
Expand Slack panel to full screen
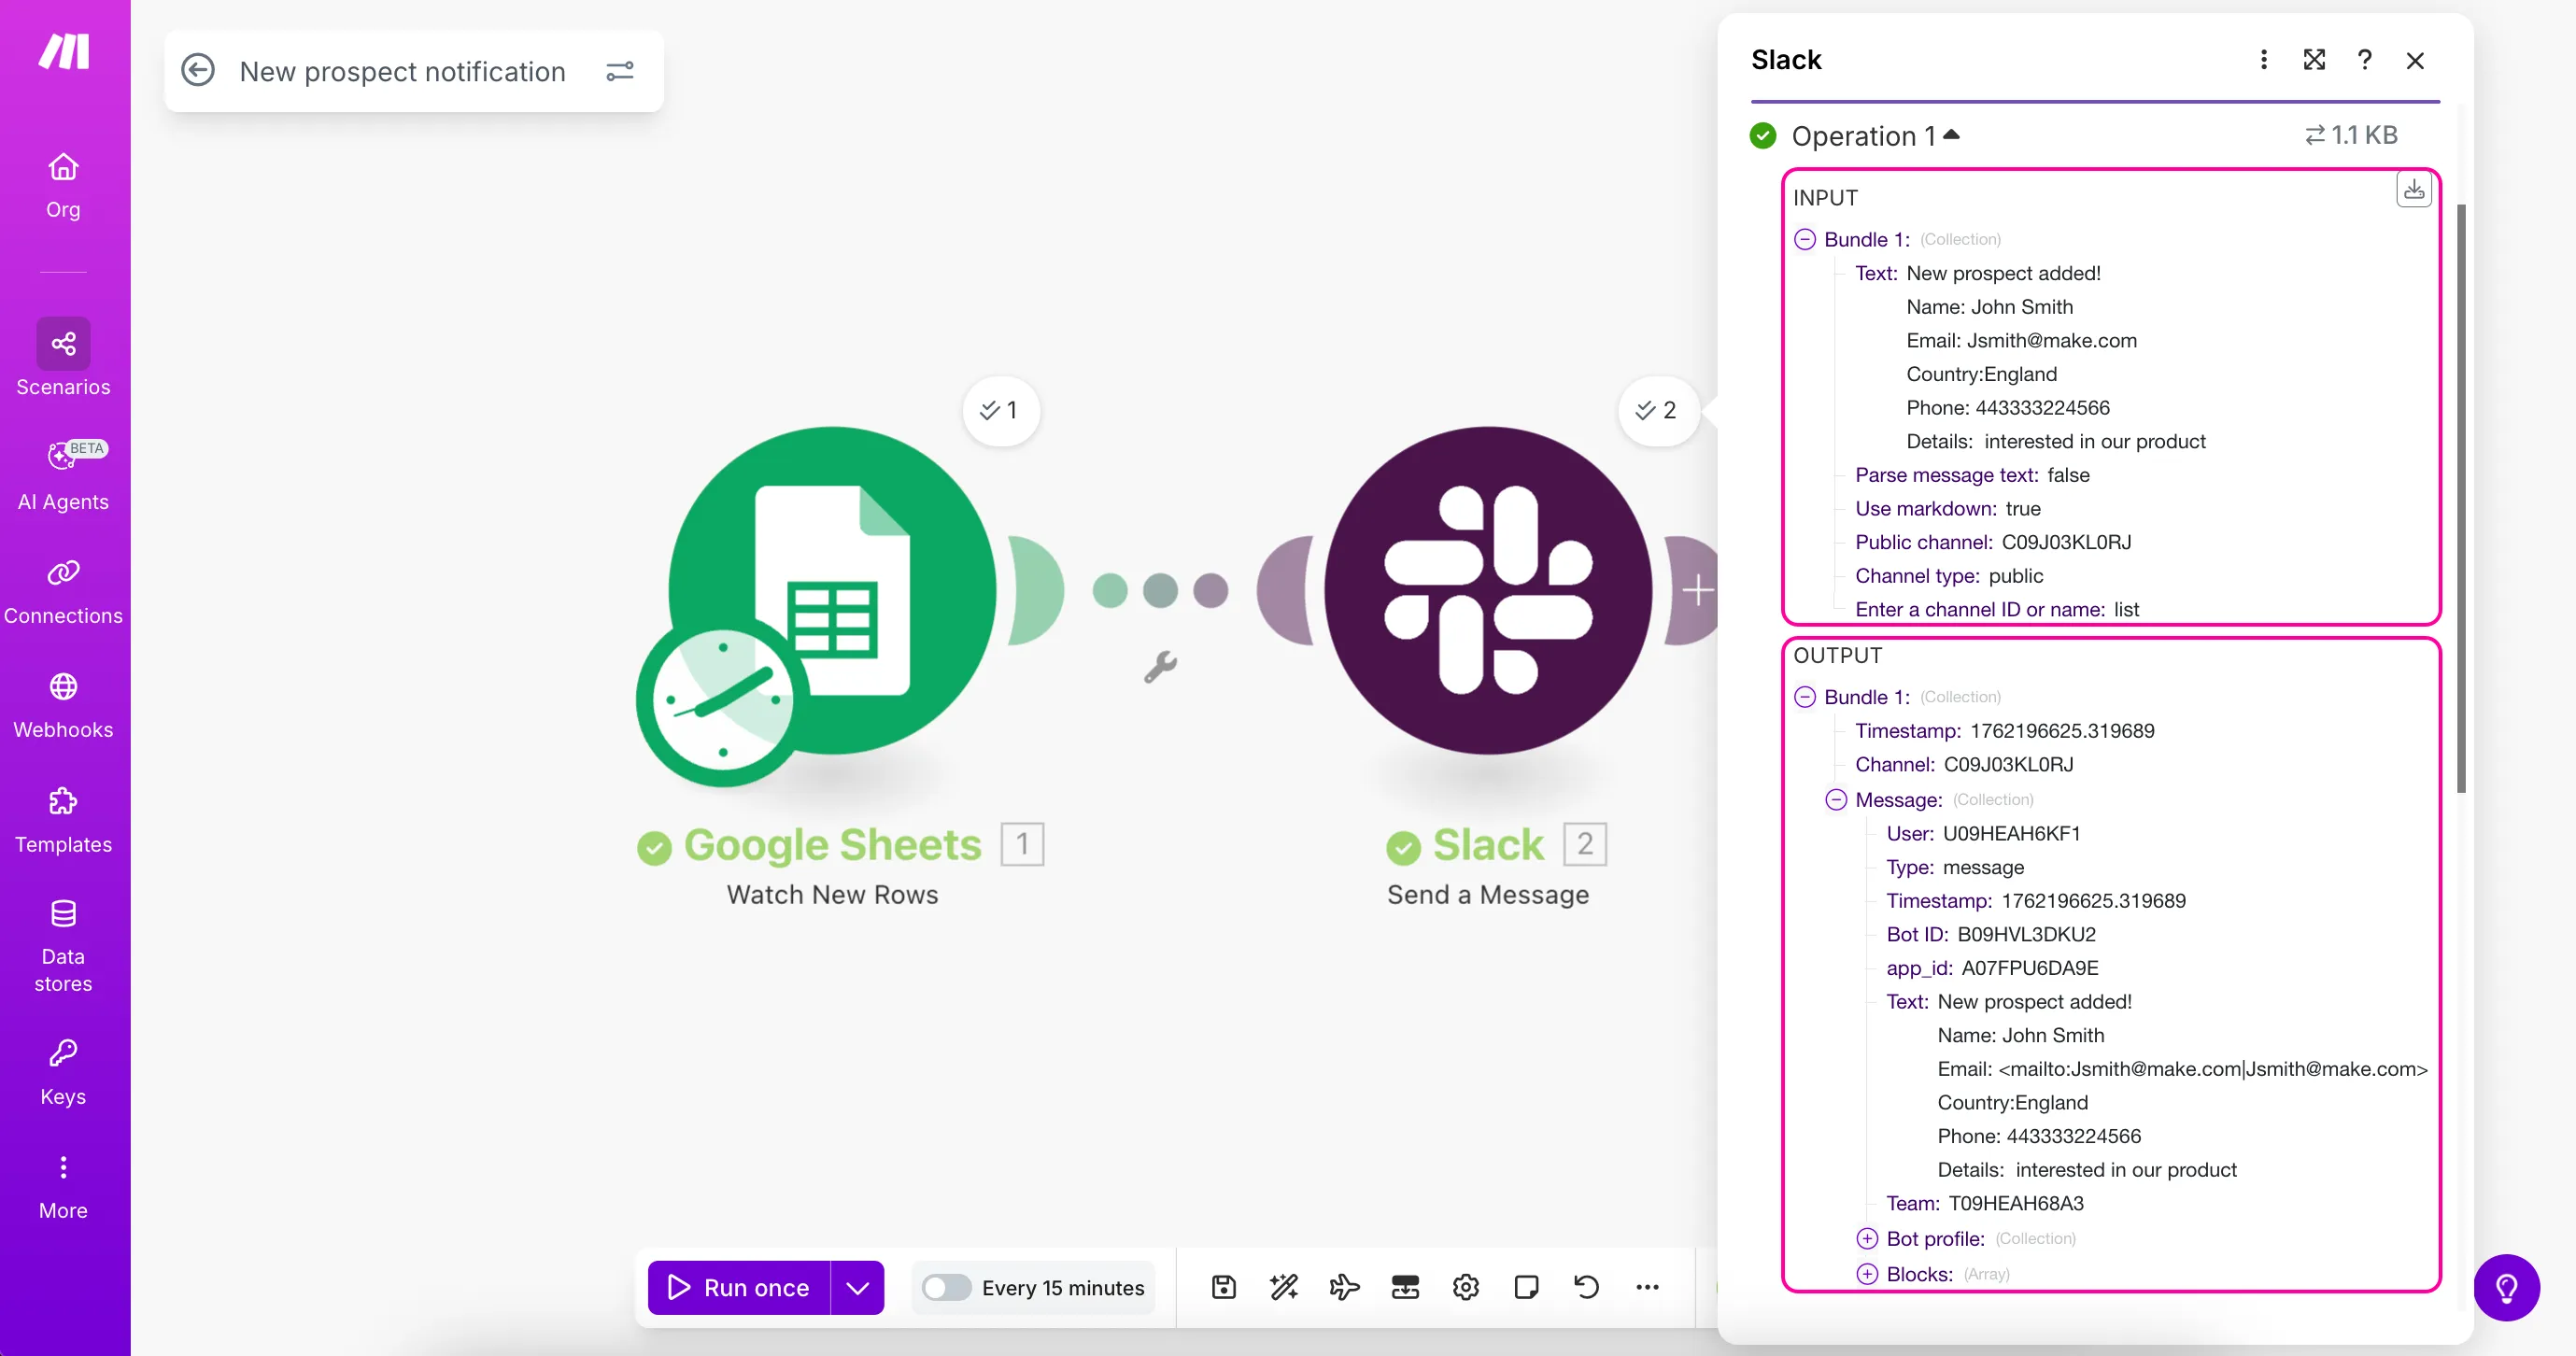[x=2314, y=60]
